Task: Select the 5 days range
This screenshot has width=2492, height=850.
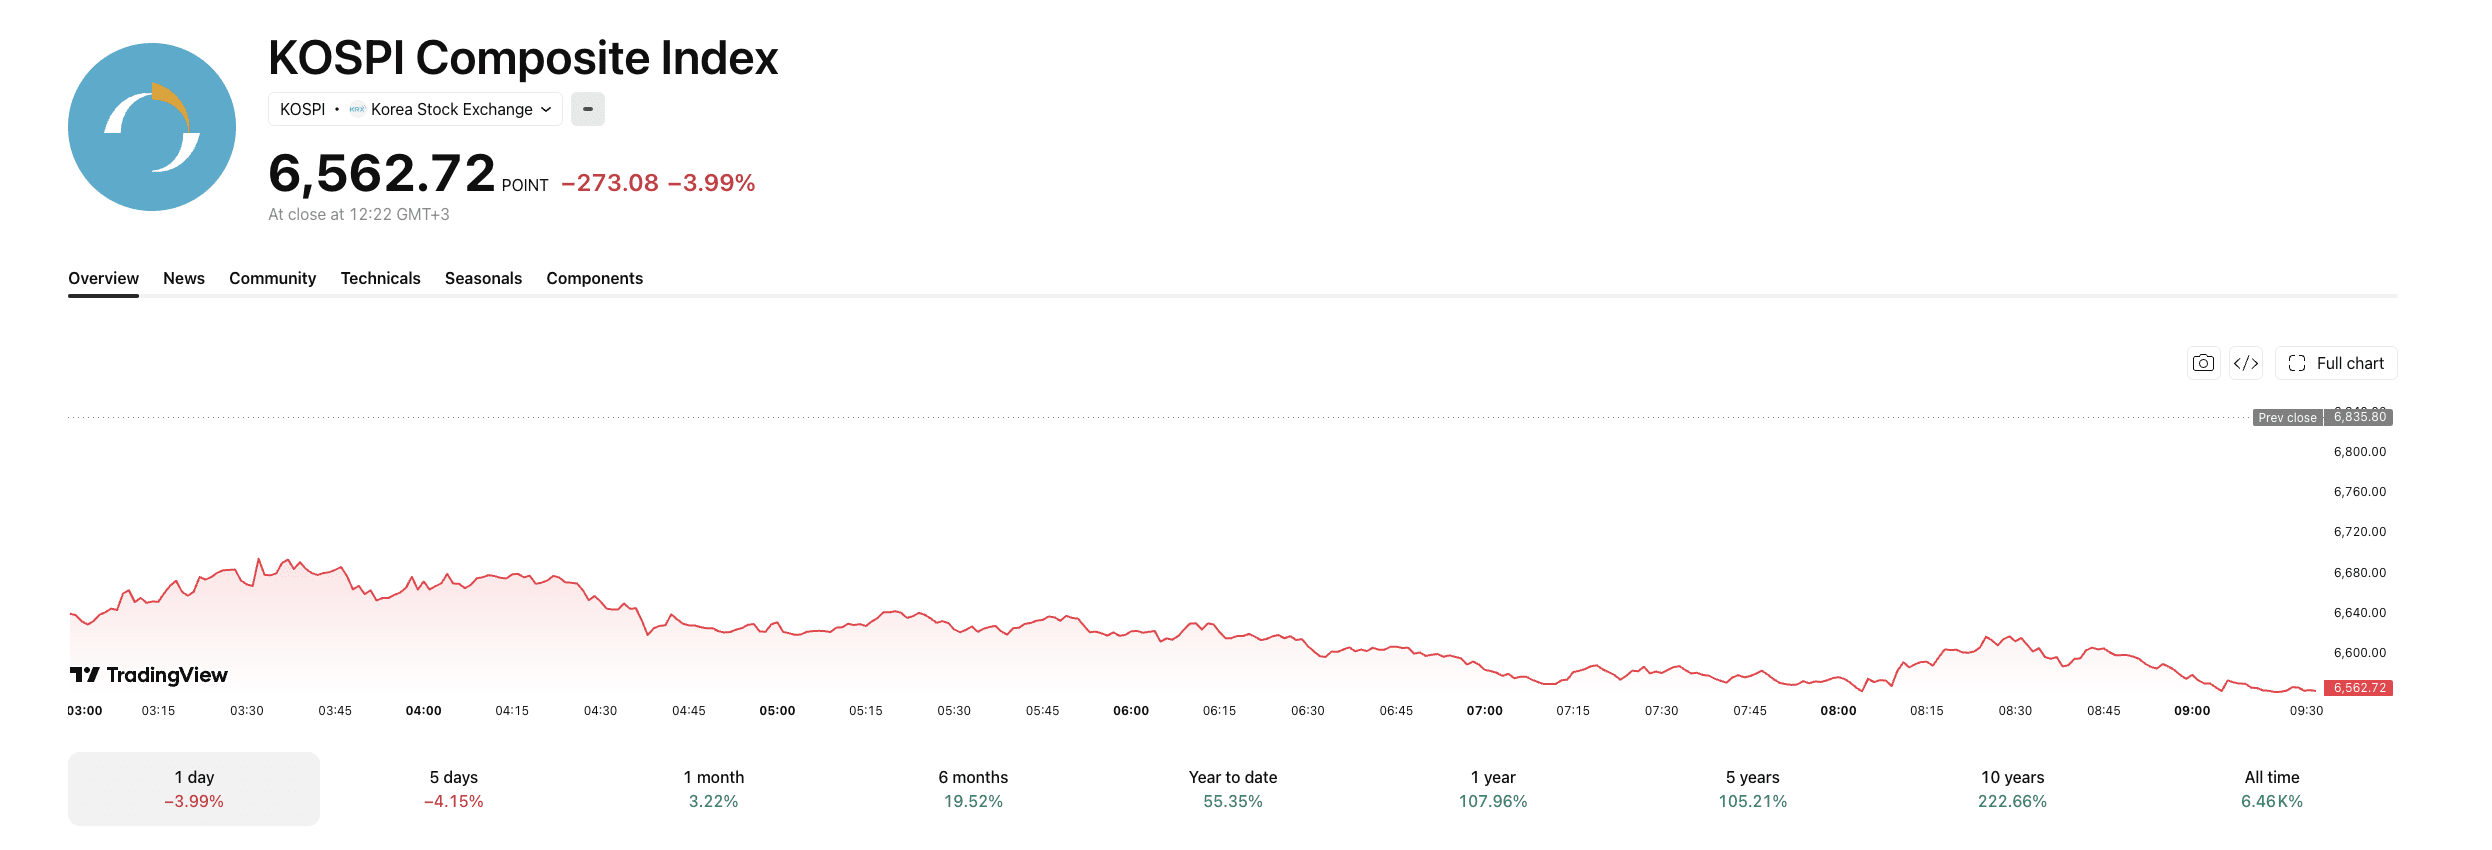Action: (x=454, y=789)
